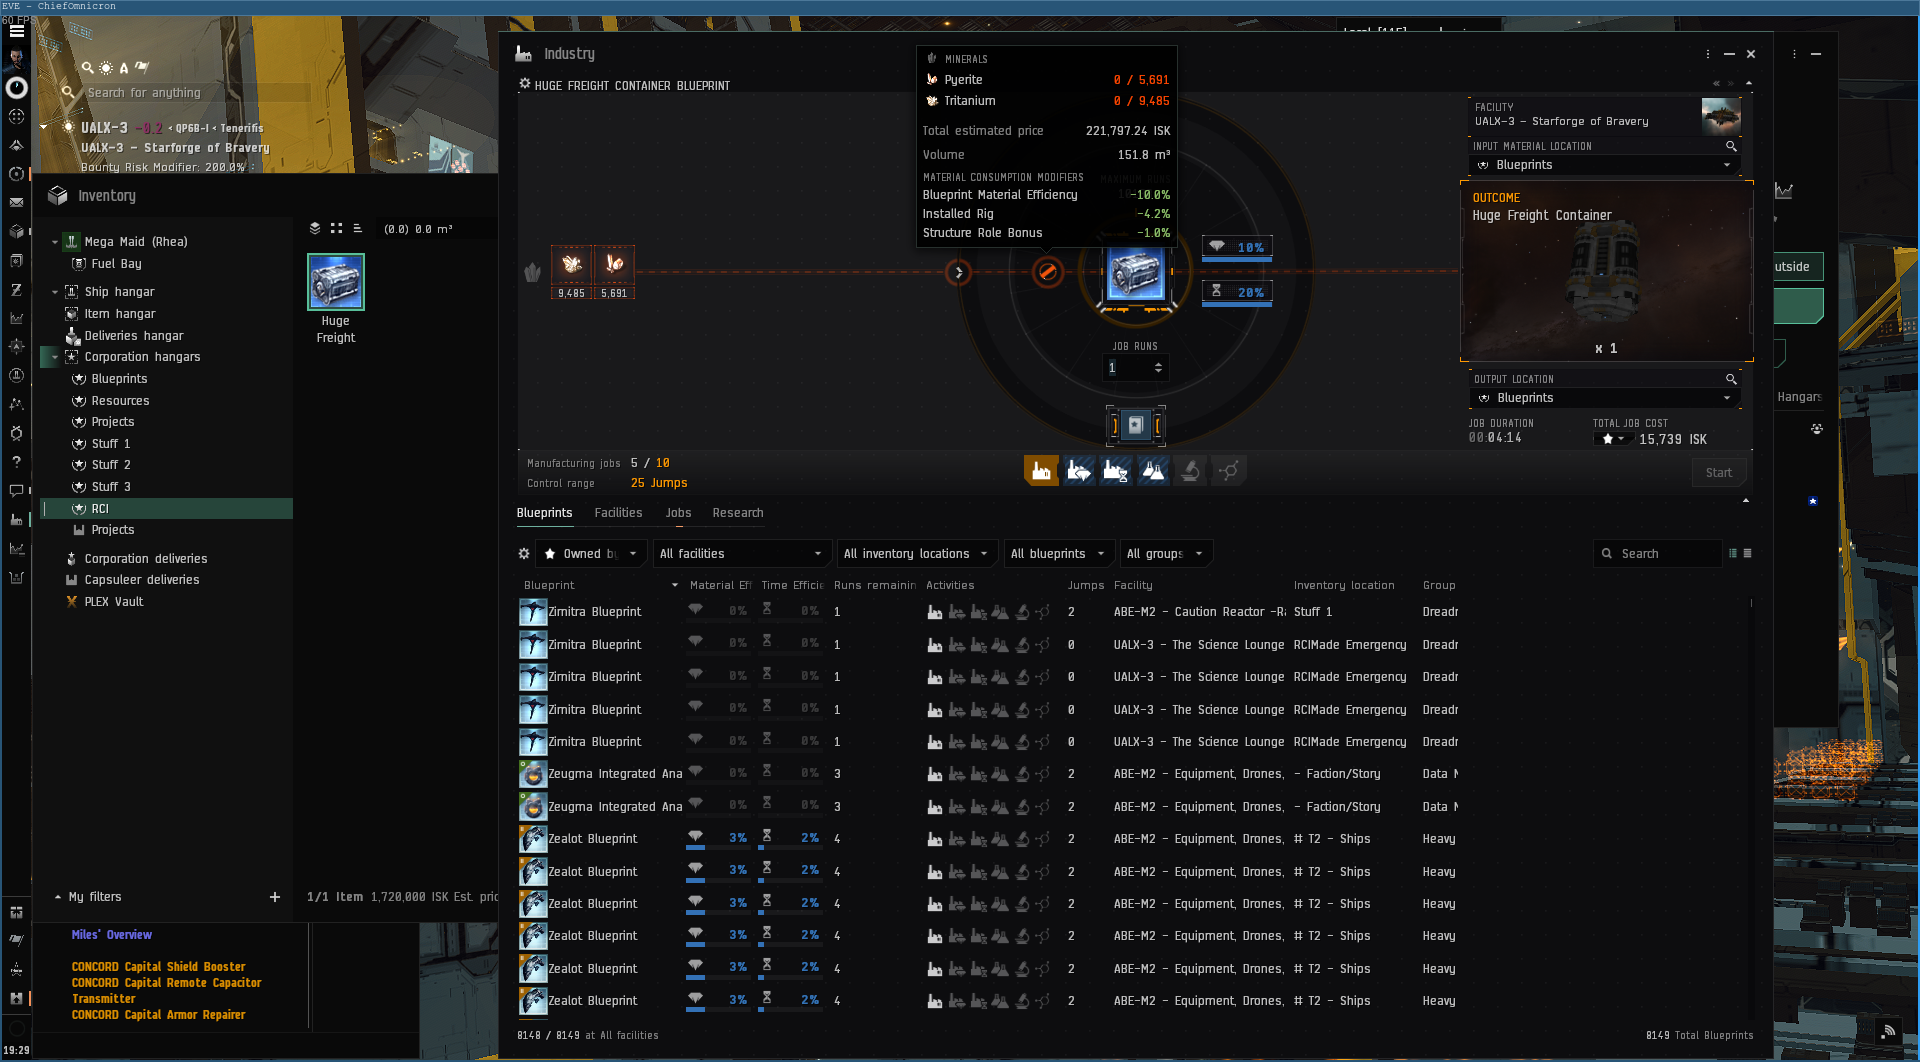The image size is (1920, 1062).
Task: Select the Manufacturing activity icon
Action: pos(1041,471)
